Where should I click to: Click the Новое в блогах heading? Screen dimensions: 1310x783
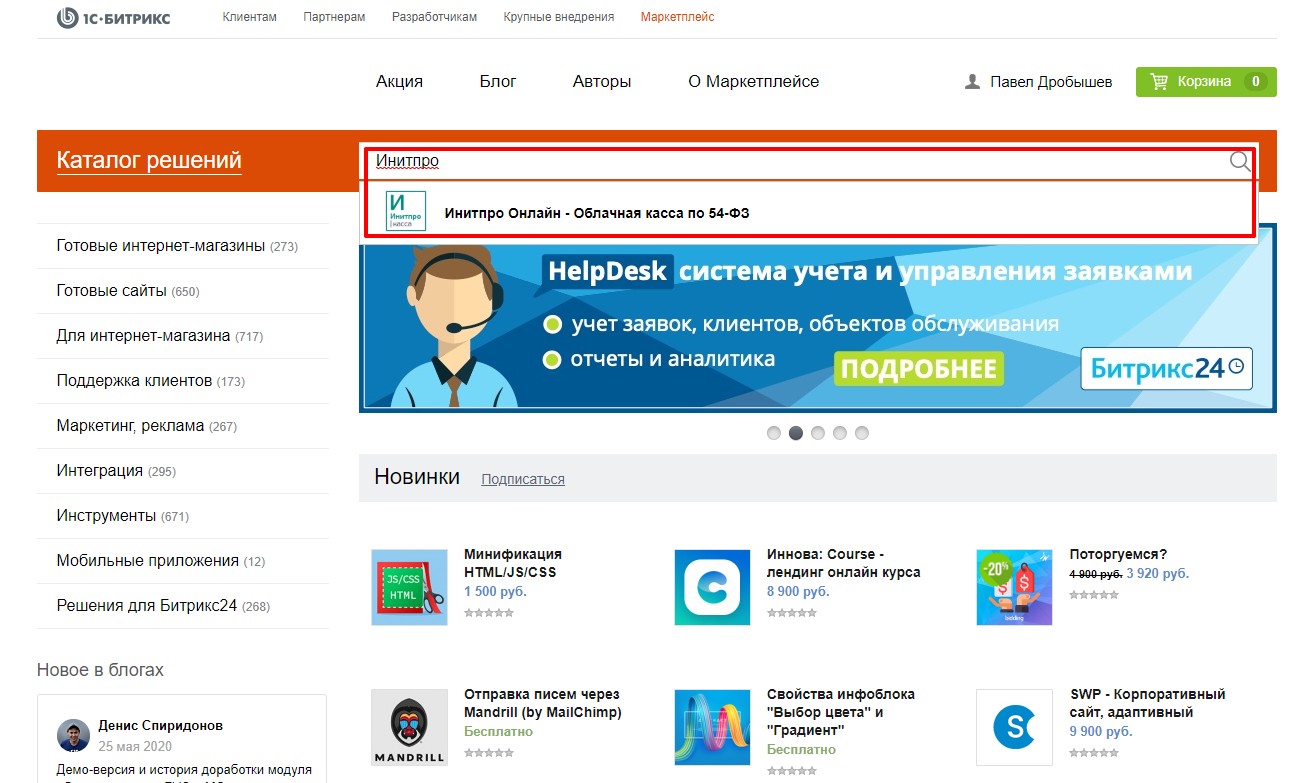click(x=100, y=670)
